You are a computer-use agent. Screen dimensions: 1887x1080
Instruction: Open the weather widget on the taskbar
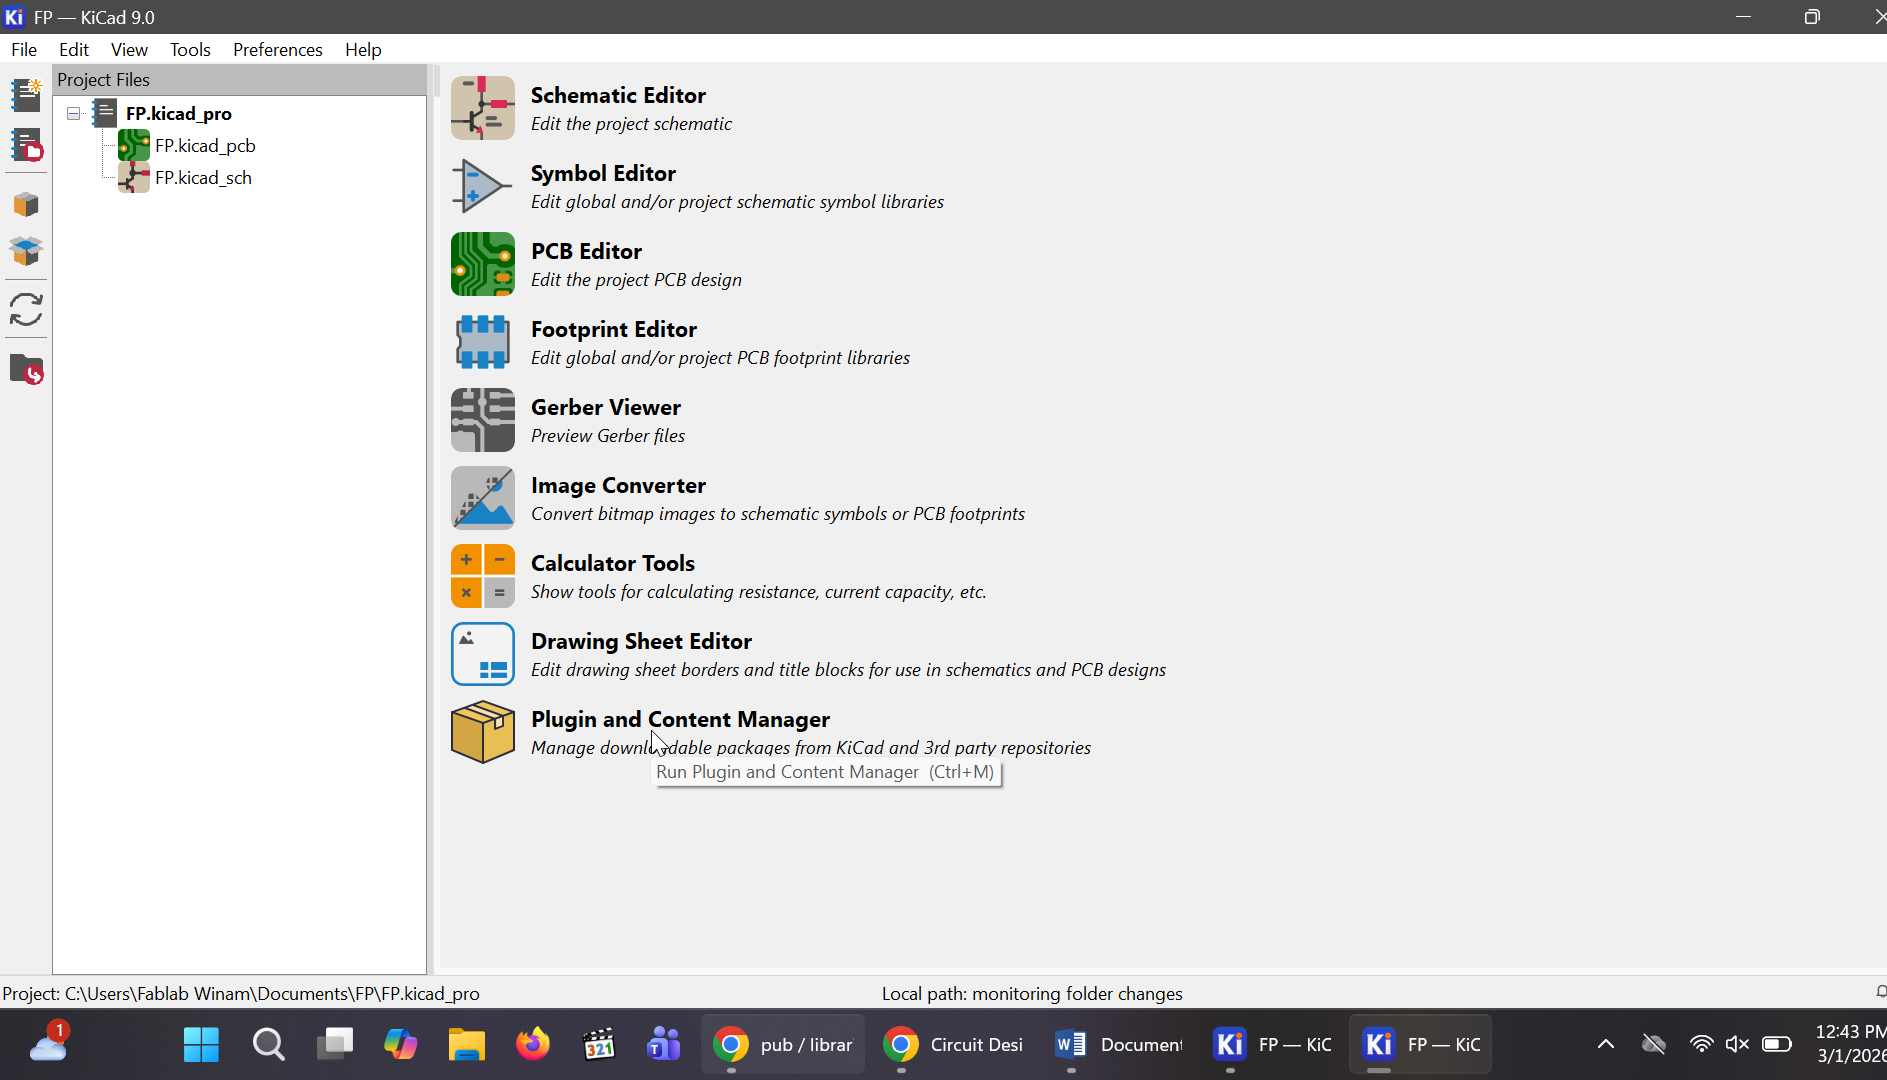[x=48, y=1042]
